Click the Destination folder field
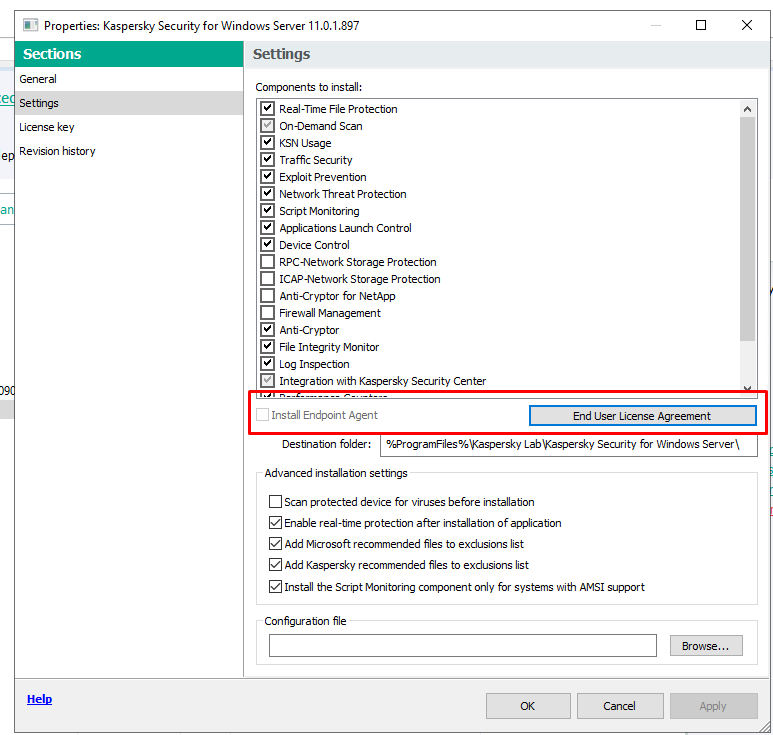This screenshot has width=773, height=735. click(568, 444)
